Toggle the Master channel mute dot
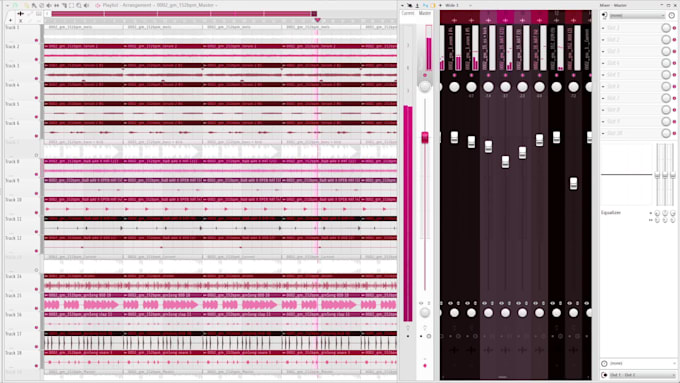The image size is (680, 383). click(425, 75)
